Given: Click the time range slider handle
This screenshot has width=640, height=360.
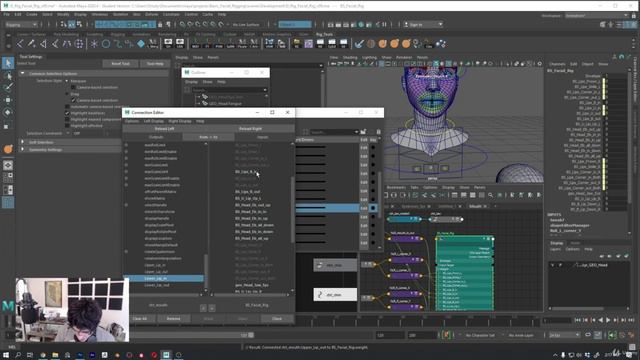Looking at the screenshot, I should click(251, 335).
